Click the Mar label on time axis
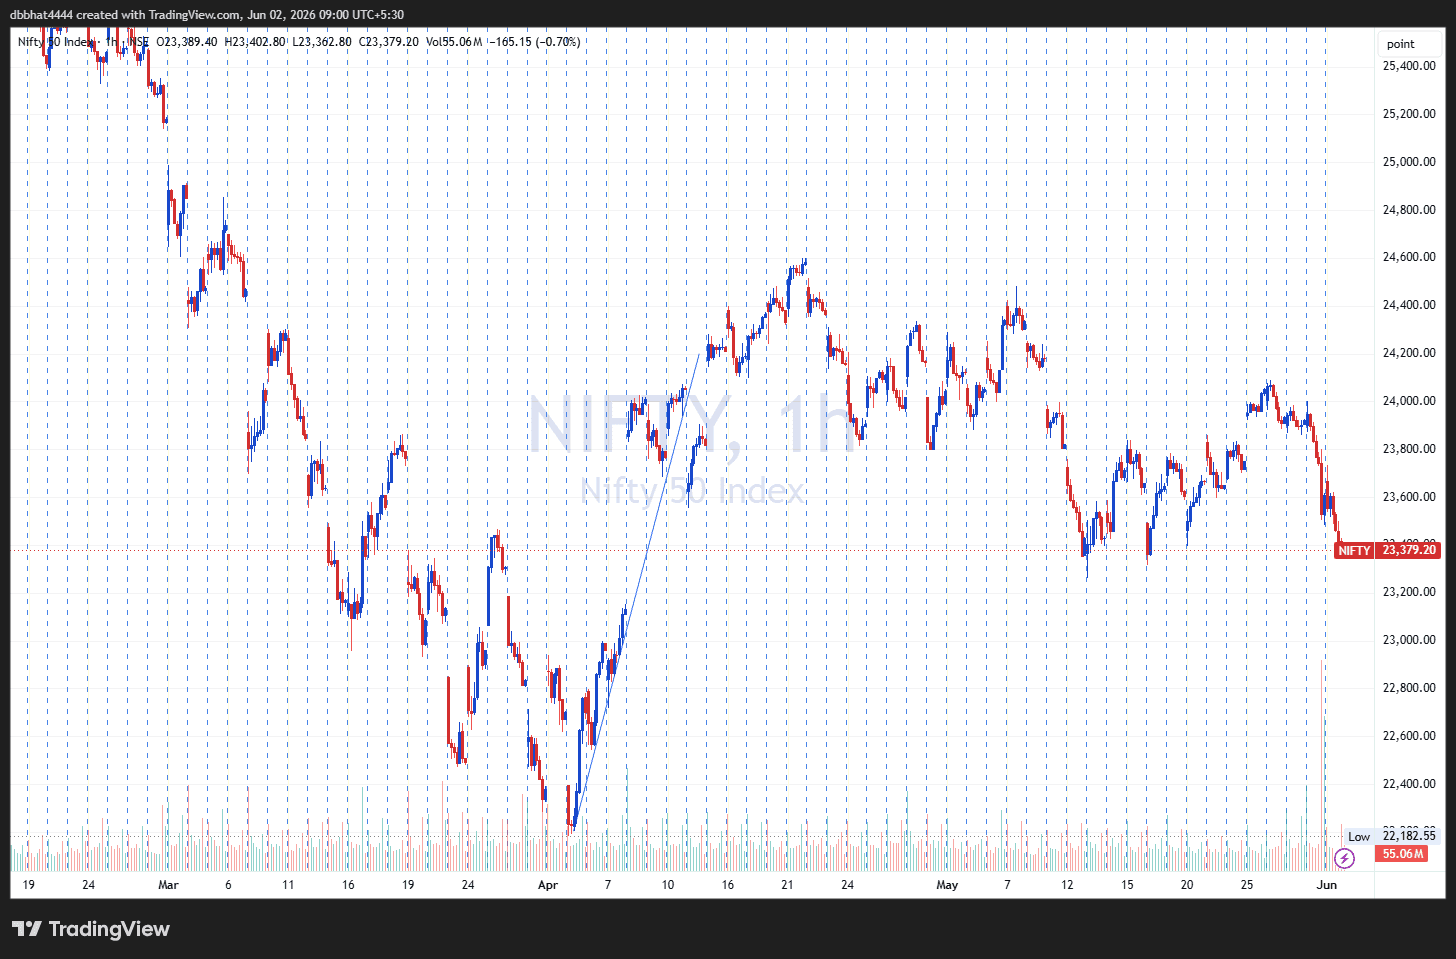The height and width of the screenshot is (959, 1456). (168, 885)
